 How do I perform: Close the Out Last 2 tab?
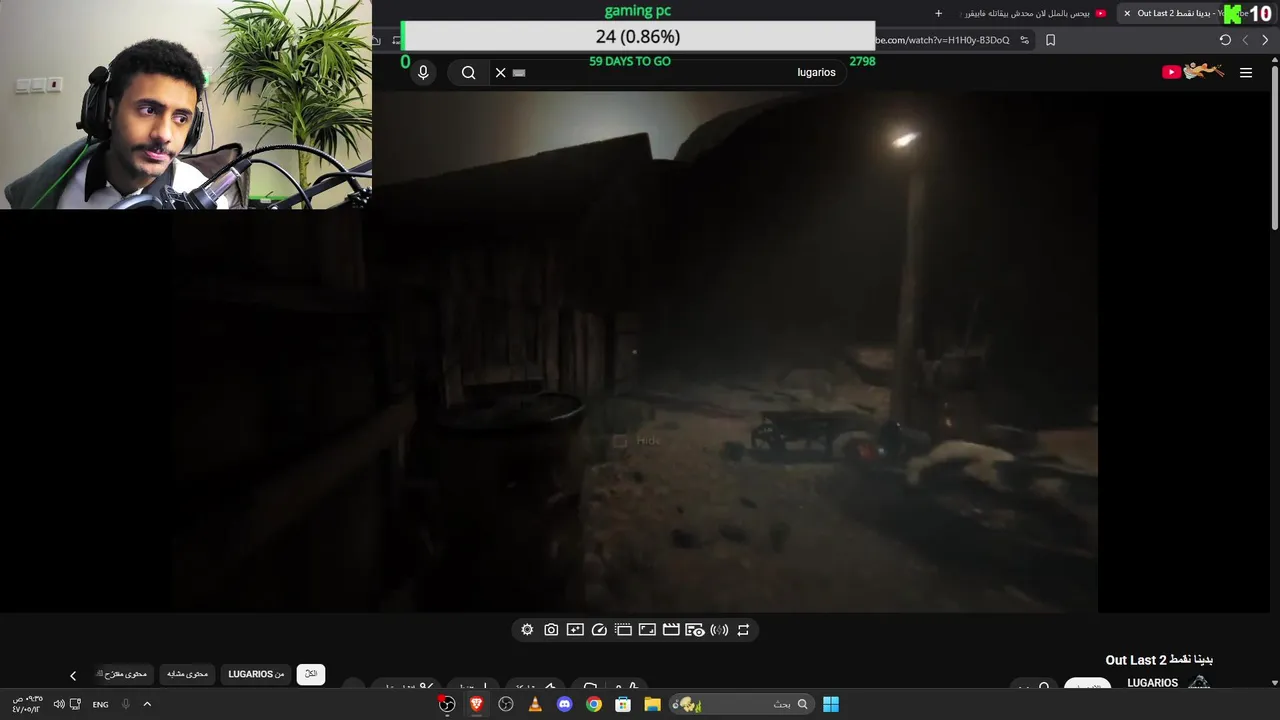pos(1127,13)
